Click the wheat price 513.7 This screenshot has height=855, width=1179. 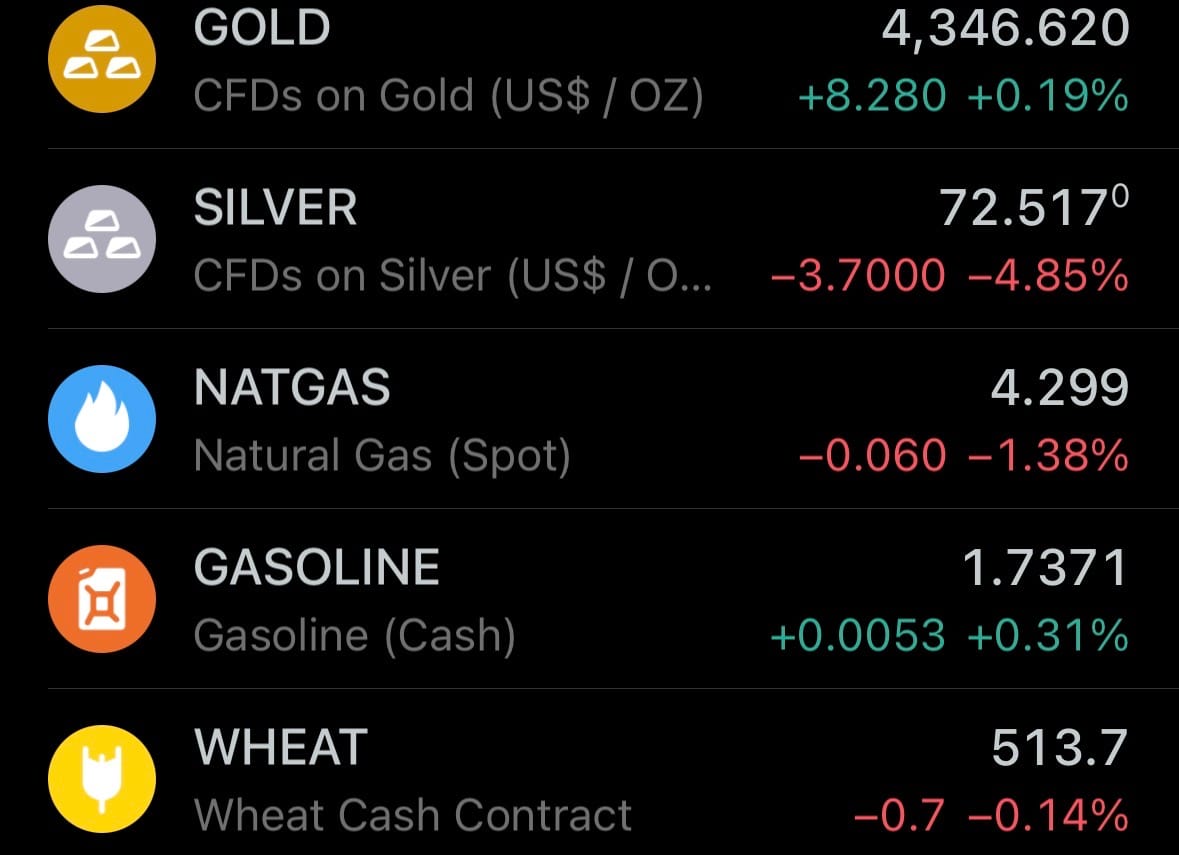click(1059, 748)
